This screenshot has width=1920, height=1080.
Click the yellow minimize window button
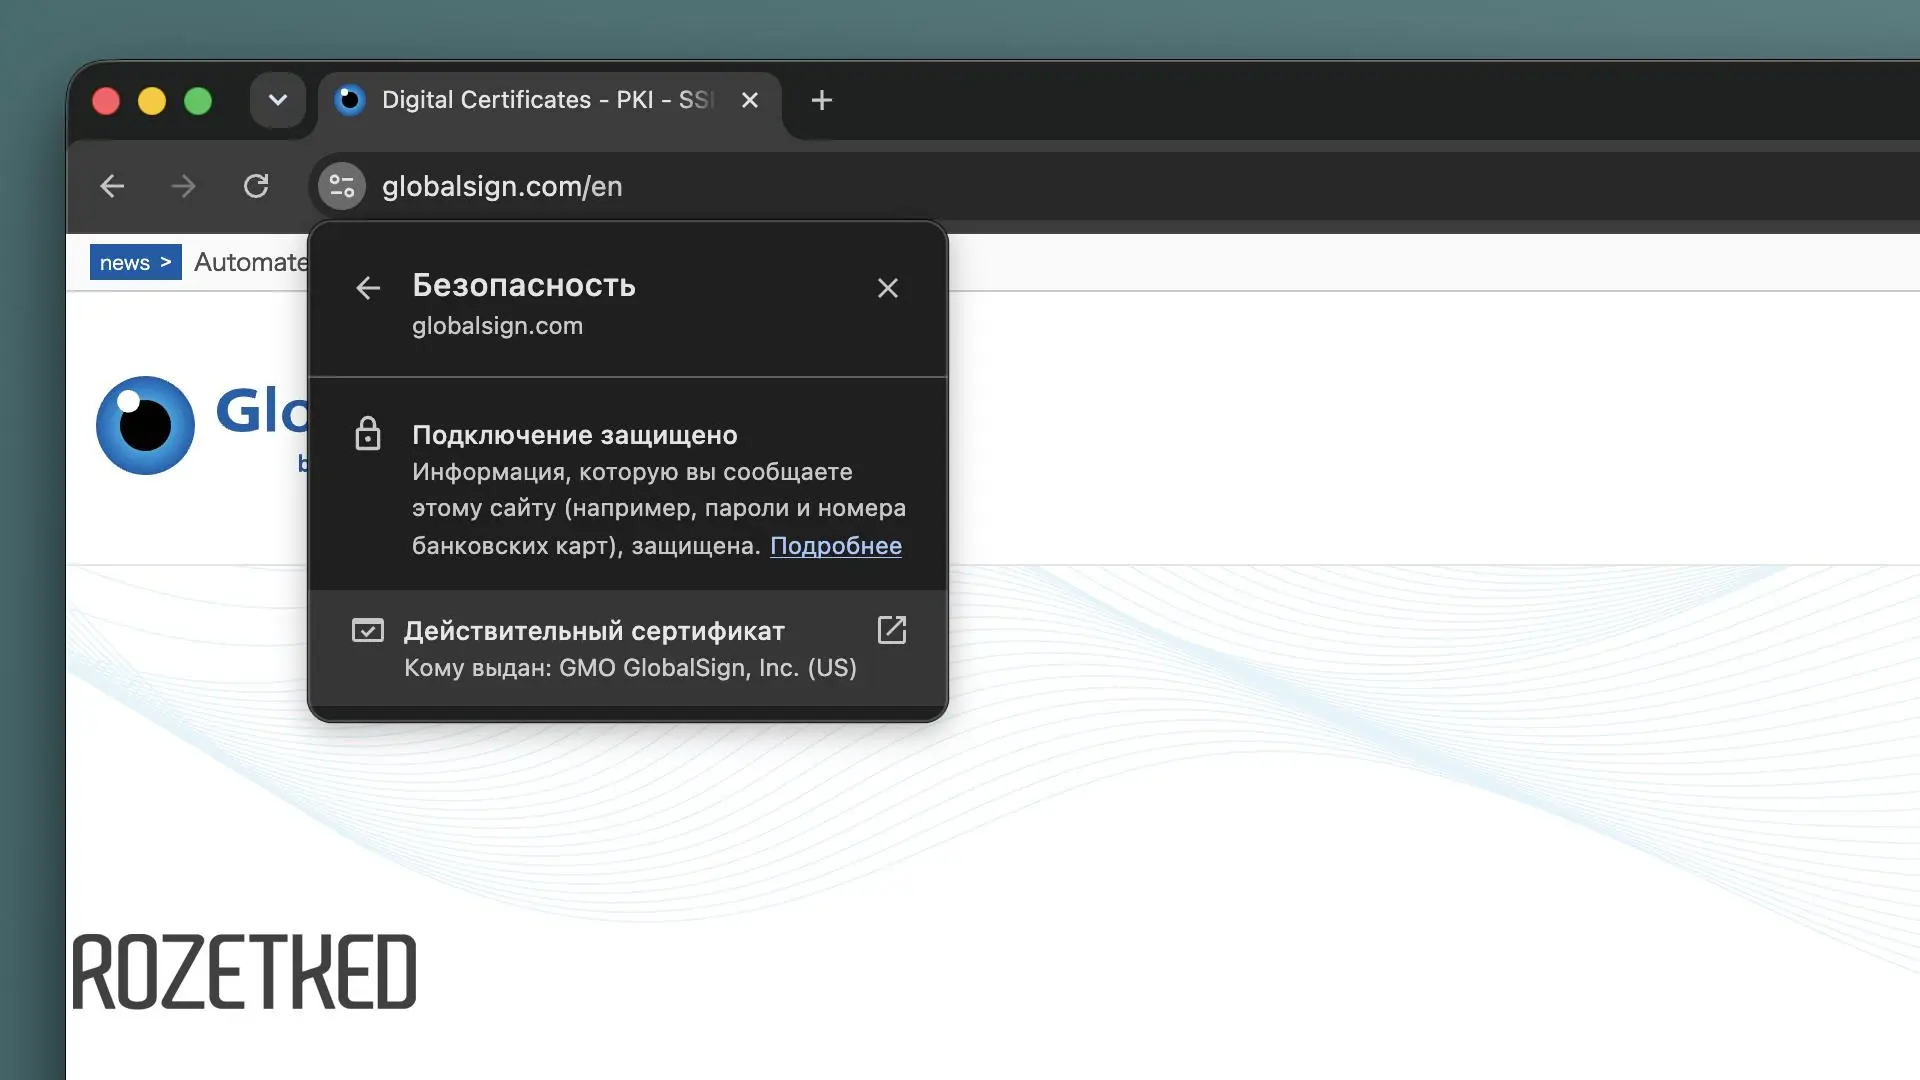pyautogui.click(x=152, y=101)
